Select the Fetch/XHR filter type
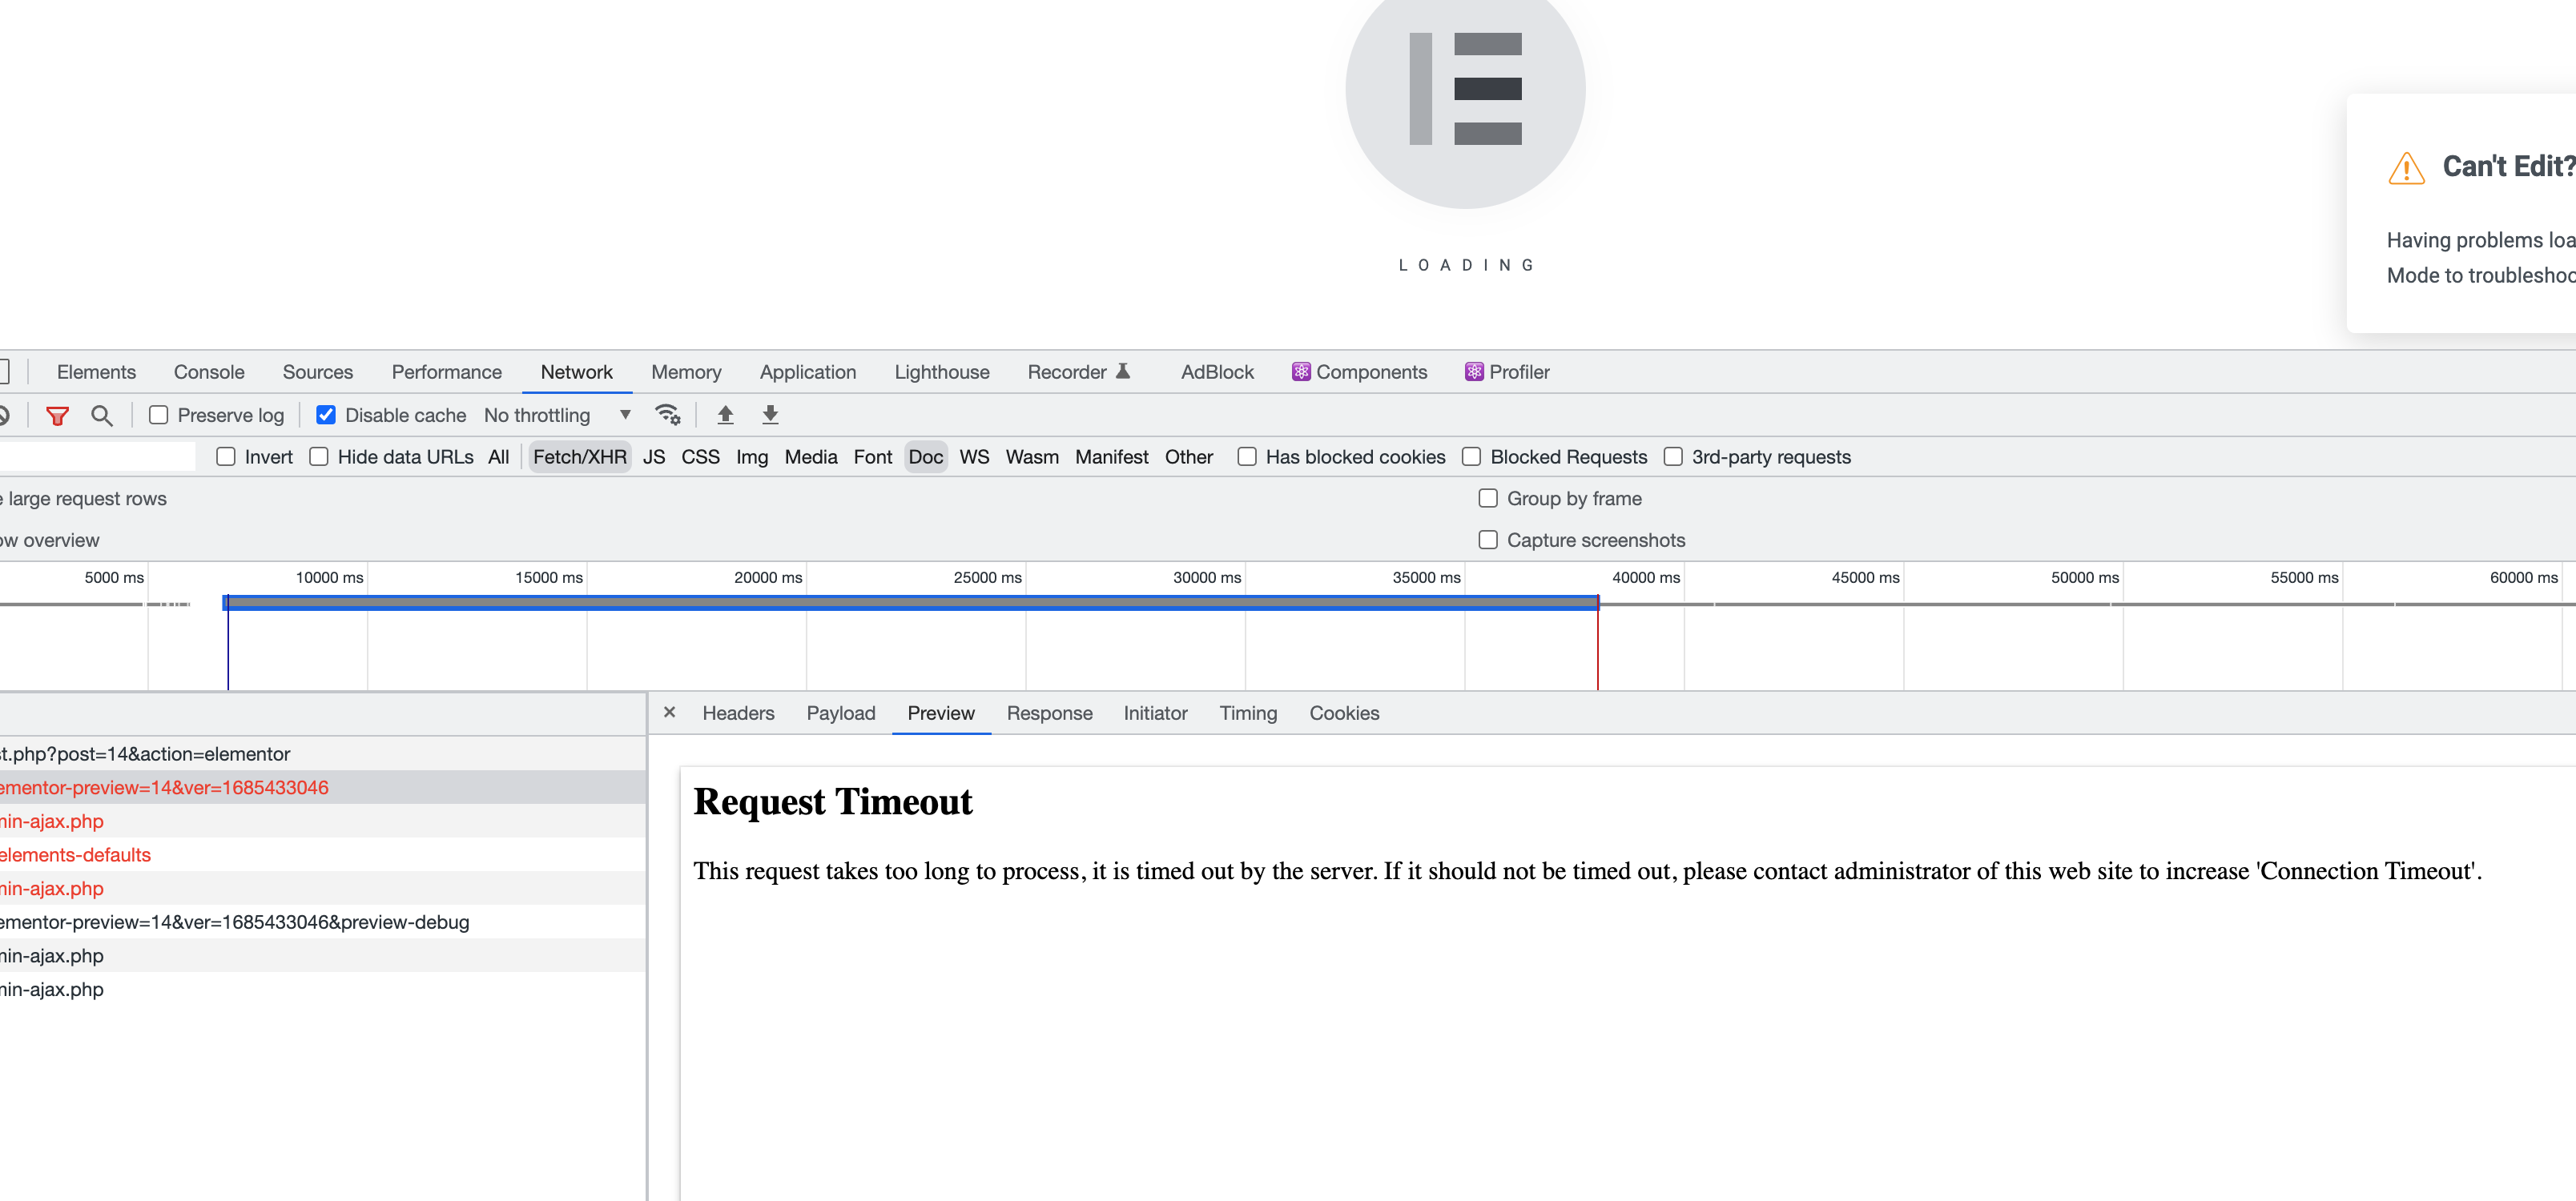Viewport: 2576px width, 1201px height. click(x=579, y=457)
